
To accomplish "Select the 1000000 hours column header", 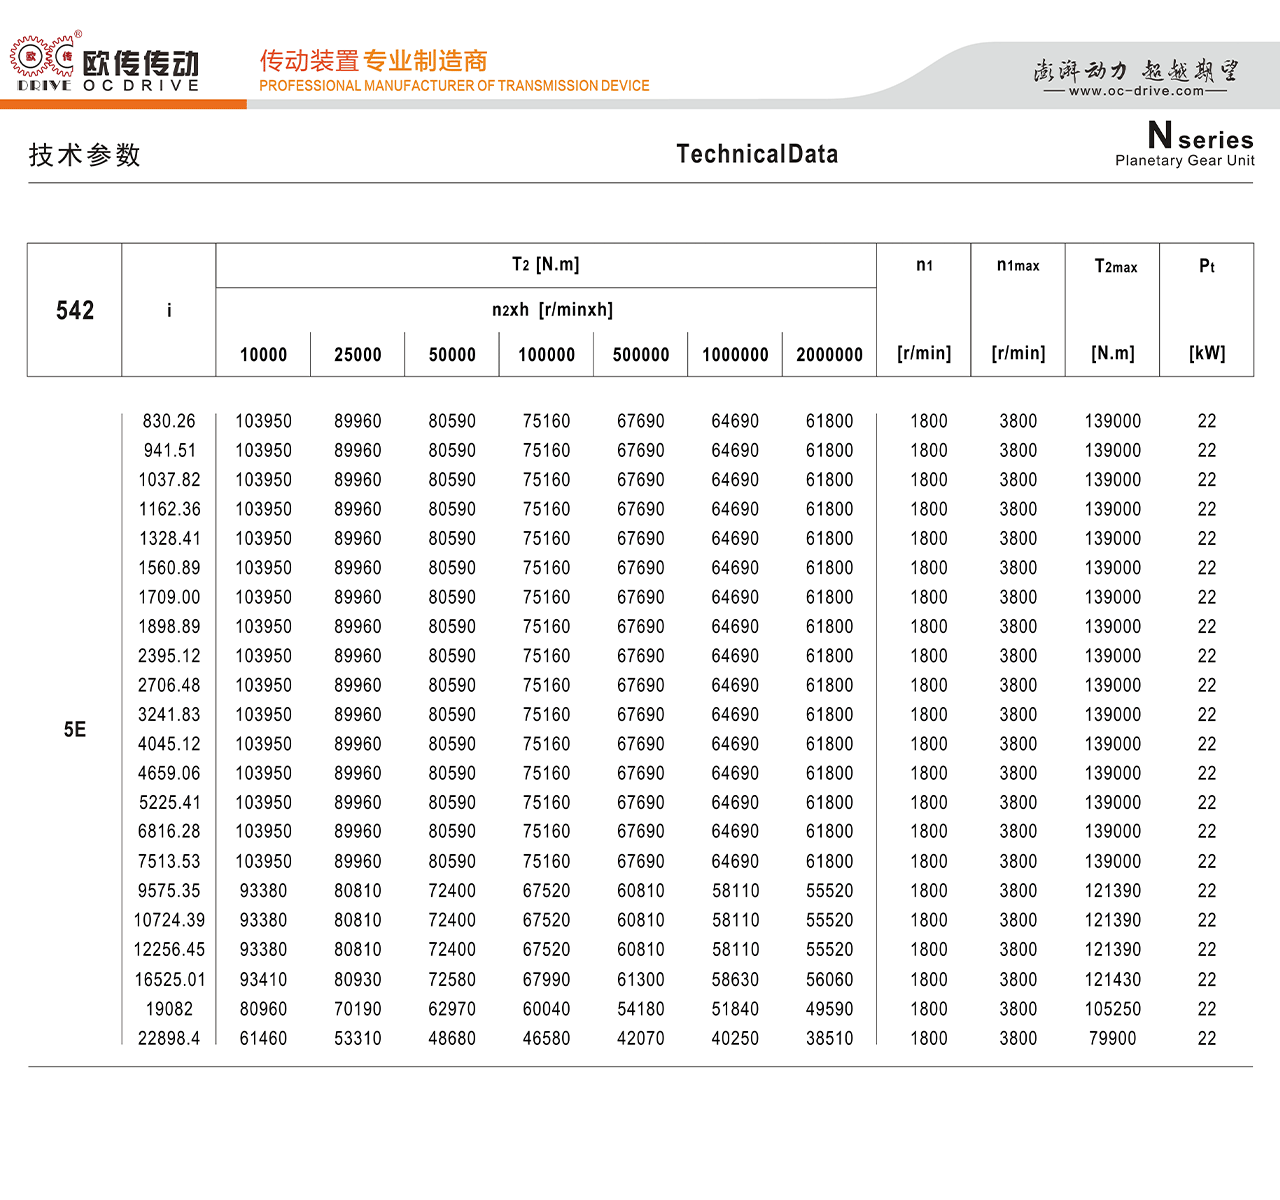I will [735, 355].
